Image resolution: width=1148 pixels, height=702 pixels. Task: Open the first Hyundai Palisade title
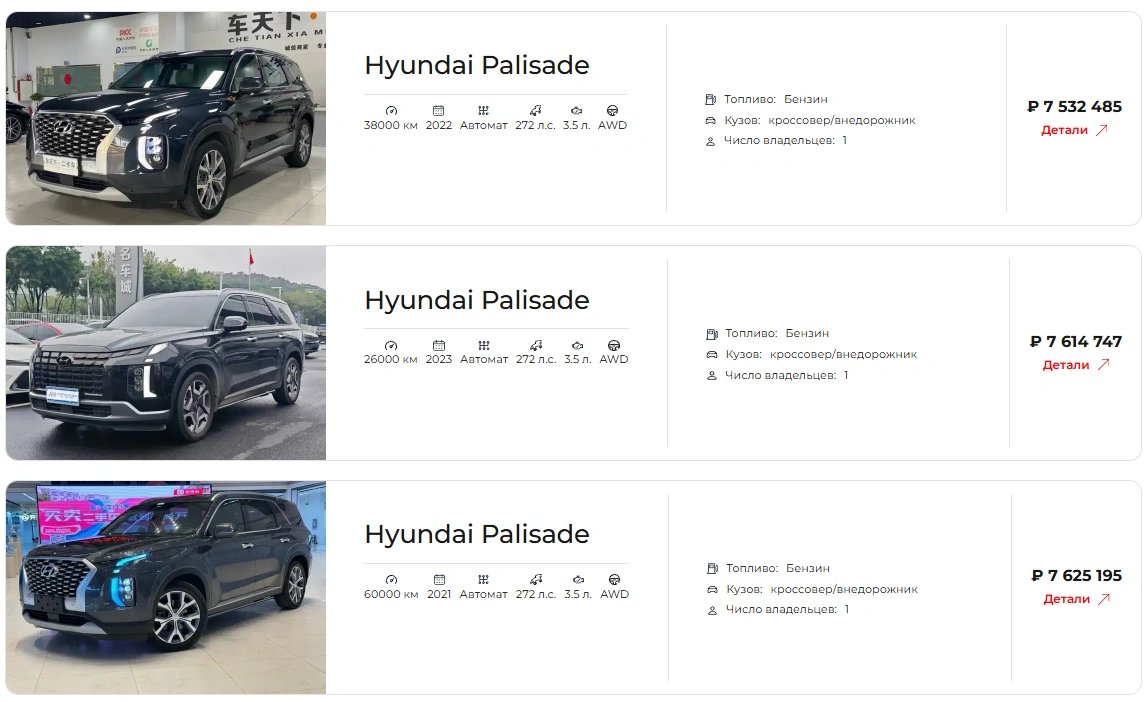click(477, 65)
